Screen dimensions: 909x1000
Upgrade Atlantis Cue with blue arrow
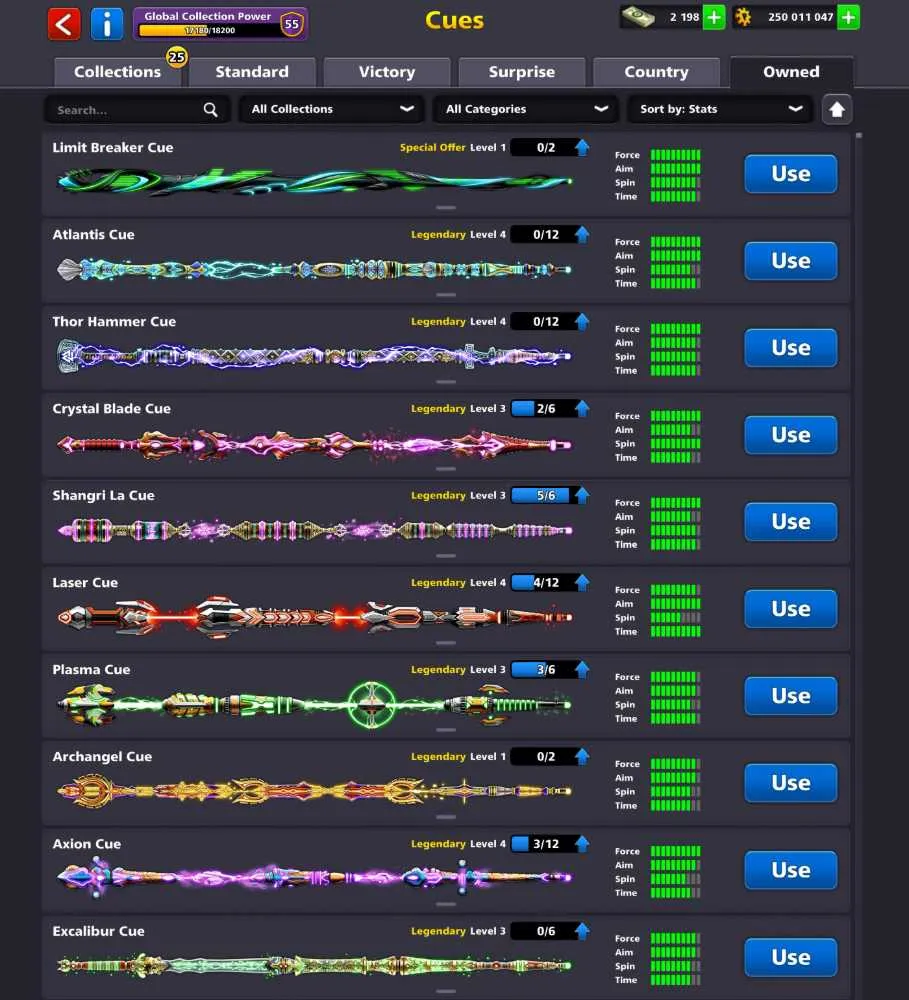pyautogui.click(x=582, y=234)
